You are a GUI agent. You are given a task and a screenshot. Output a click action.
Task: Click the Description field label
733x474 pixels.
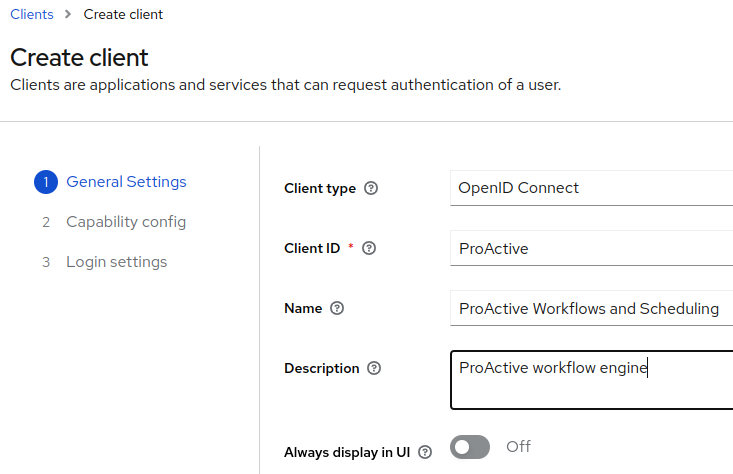(322, 368)
